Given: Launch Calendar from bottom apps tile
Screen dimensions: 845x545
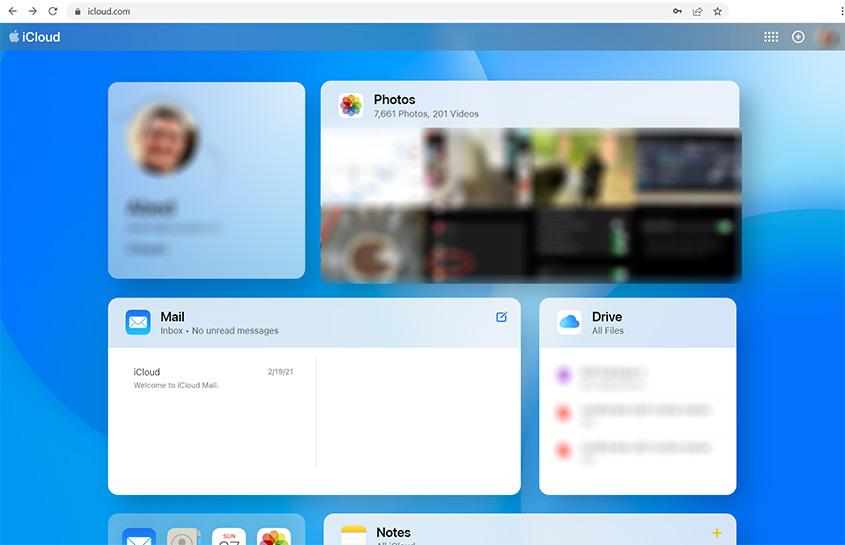Looking at the screenshot, I should (x=229, y=536).
